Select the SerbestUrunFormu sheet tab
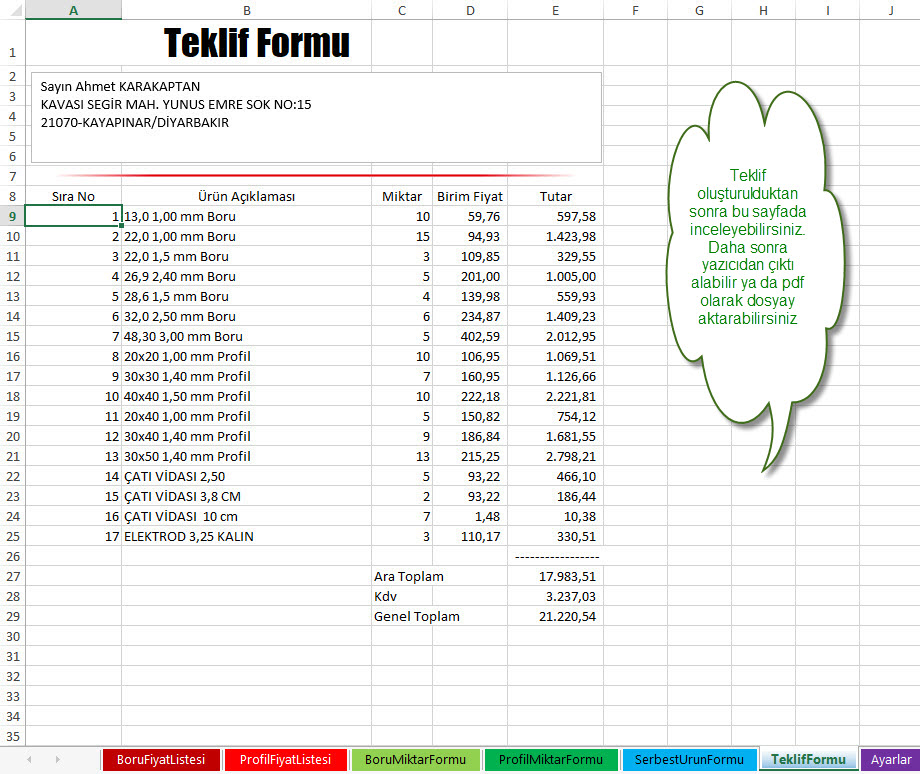920x774 pixels. pyautogui.click(x=689, y=759)
